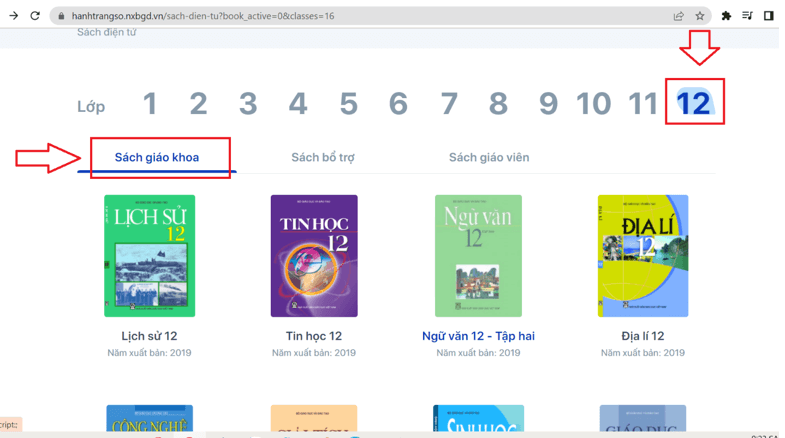Open the Lịch sử 12 book cover

(x=149, y=256)
